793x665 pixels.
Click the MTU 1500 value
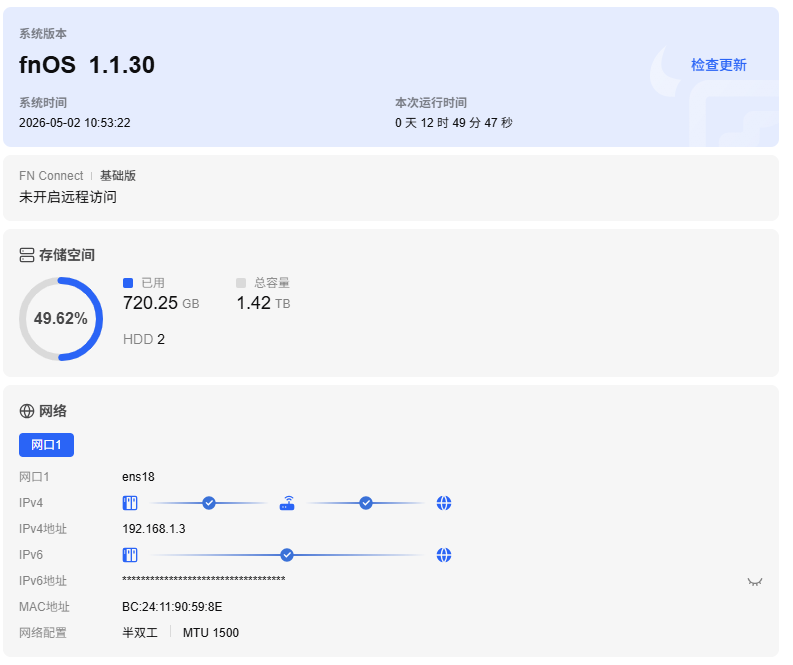[x=210, y=632]
